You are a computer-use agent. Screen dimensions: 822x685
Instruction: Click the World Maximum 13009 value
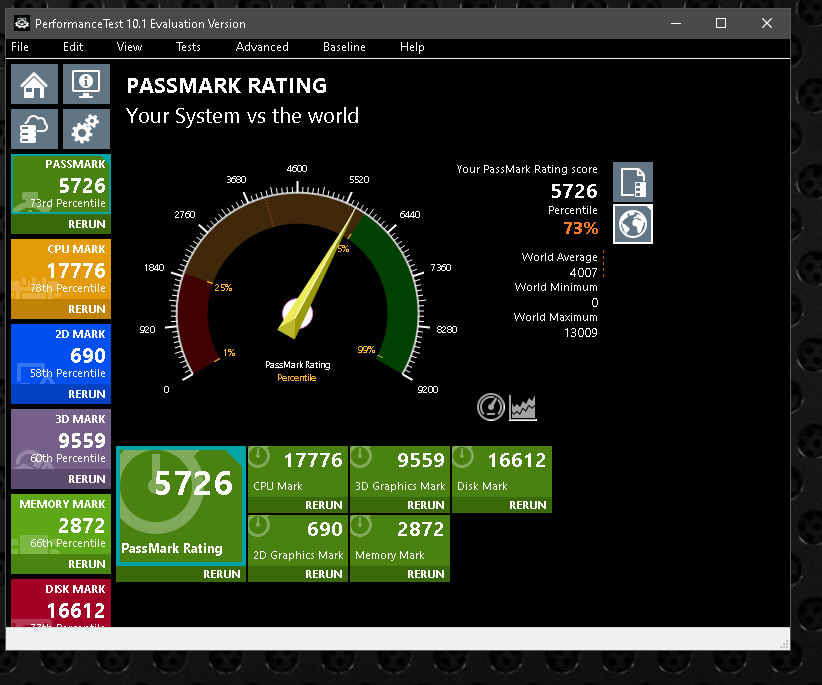pos(580,333)
